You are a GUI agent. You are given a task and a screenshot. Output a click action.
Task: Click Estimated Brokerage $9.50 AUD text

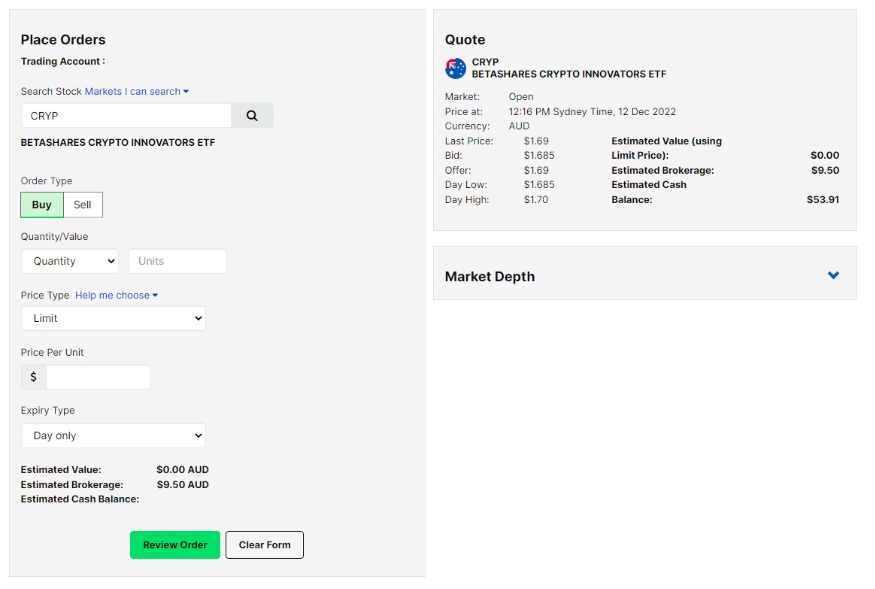(182, 485)
